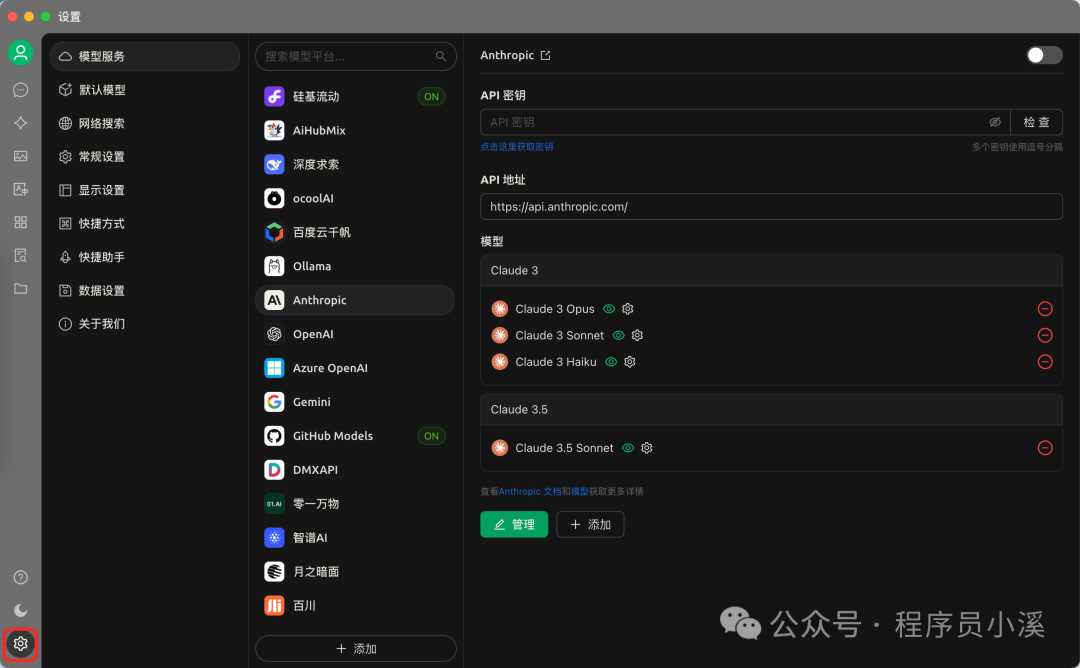The width and height of the screenshot is (1080, 668).
Task: Open the help question mark icon
Action: (x=21, y=577)
